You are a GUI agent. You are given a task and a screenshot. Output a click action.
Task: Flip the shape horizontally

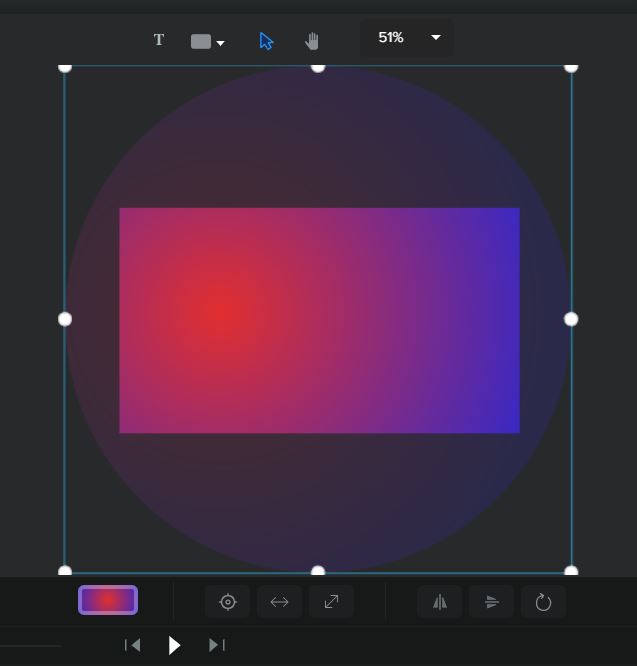440,602
